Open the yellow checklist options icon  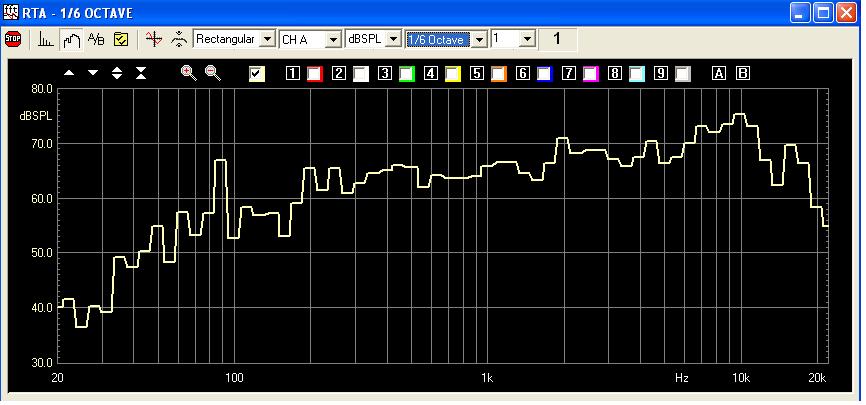pyautogui.click(x=121, y=39)
